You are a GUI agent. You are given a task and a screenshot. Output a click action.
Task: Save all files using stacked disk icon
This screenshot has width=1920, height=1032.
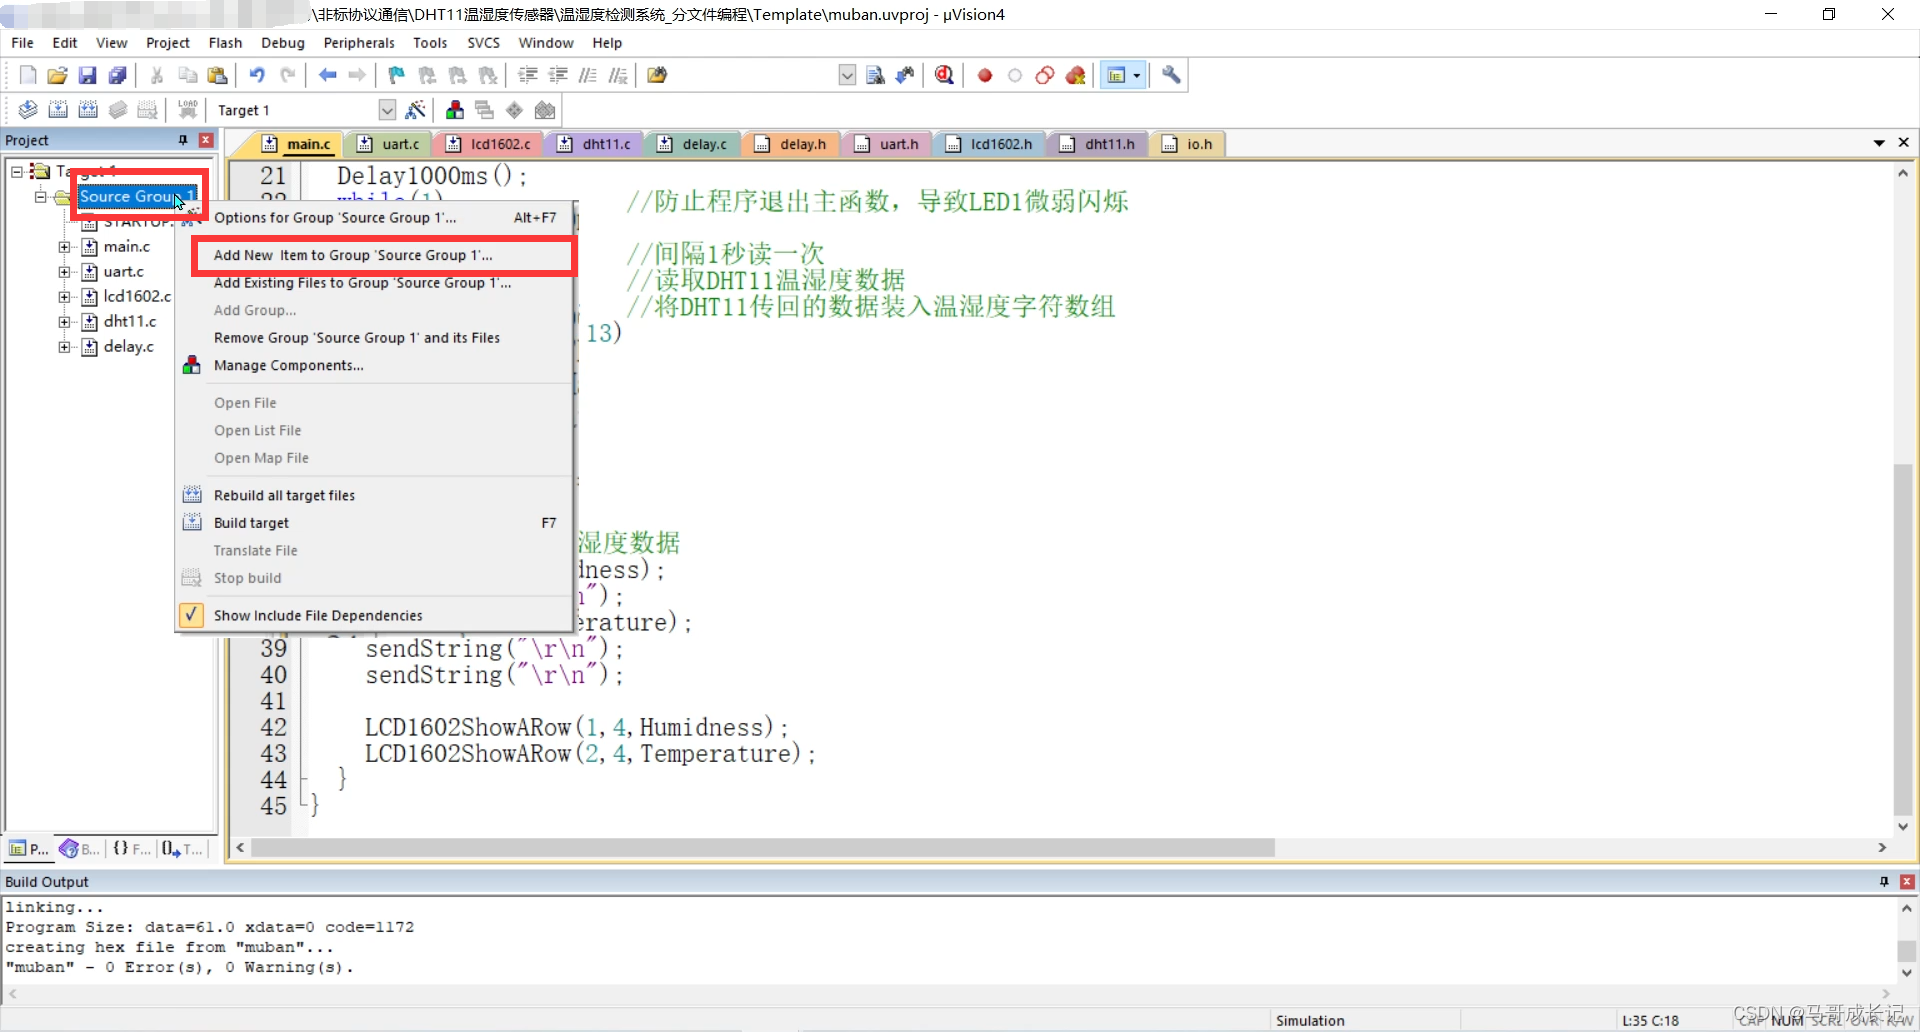(x=117, y=75)
